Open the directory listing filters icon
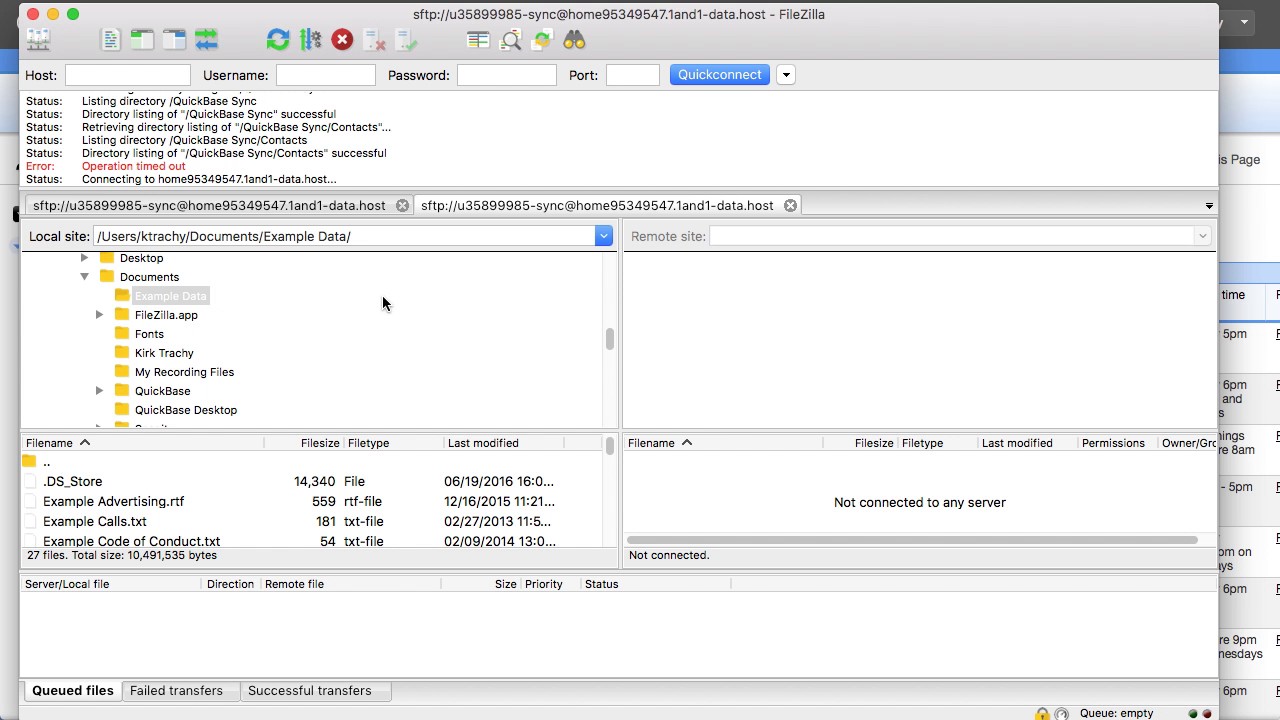The image size is (1280, 720). click(x=478, y=40)
